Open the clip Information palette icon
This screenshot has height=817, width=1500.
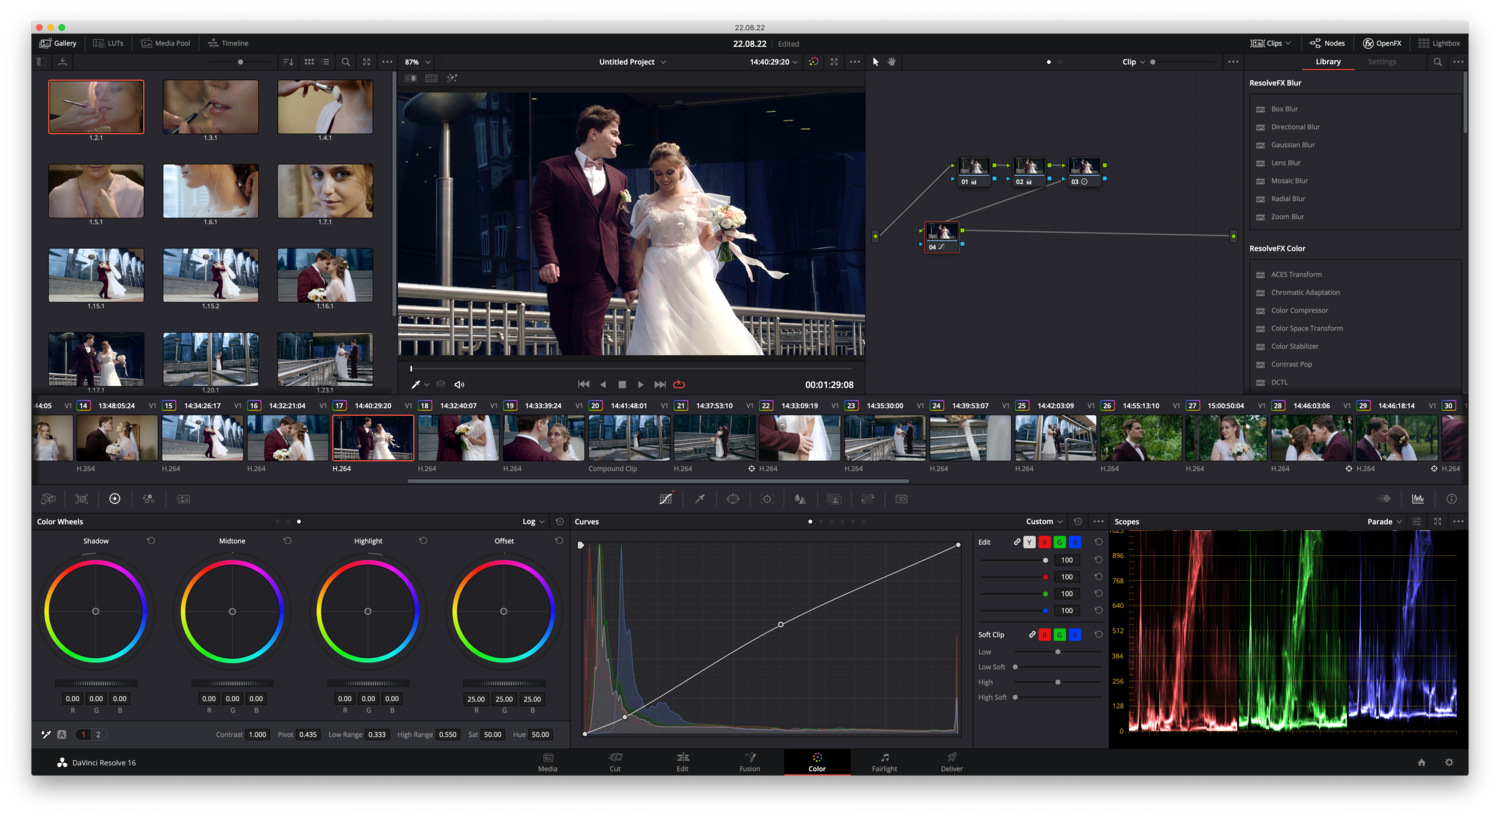(1451, 499)
